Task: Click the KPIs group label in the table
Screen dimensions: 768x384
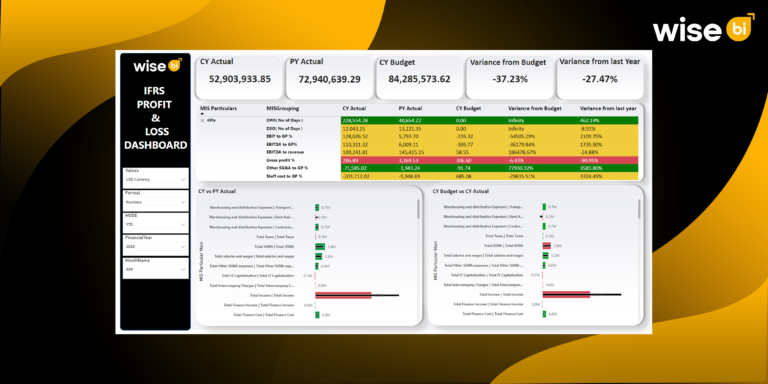Action: pos(212,120)
